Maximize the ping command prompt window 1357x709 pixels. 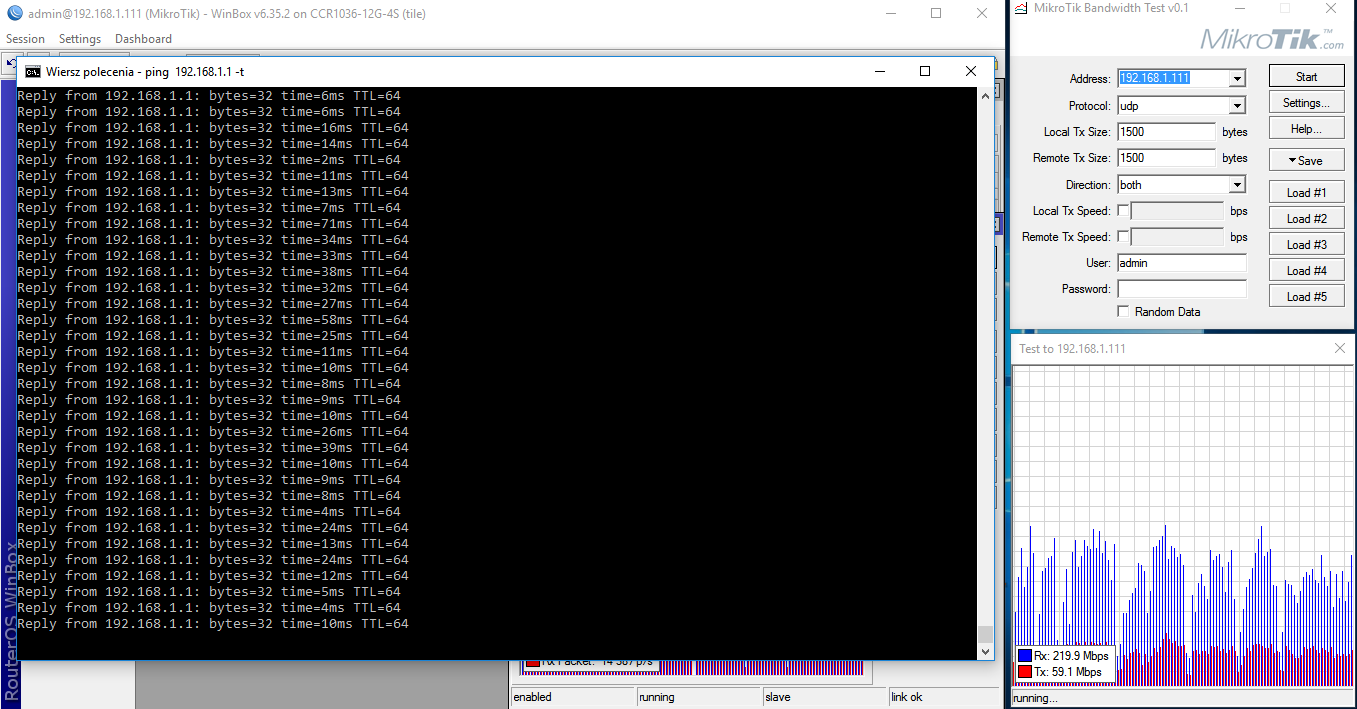(x=925, y=71)
